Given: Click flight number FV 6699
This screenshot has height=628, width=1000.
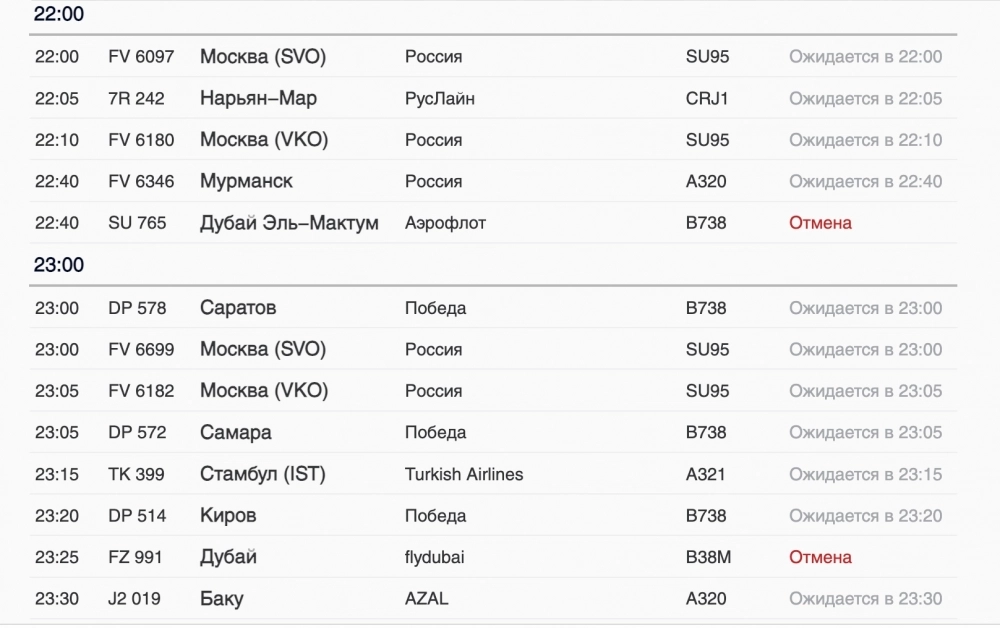Looking at the screenshot, I should 141,350.
